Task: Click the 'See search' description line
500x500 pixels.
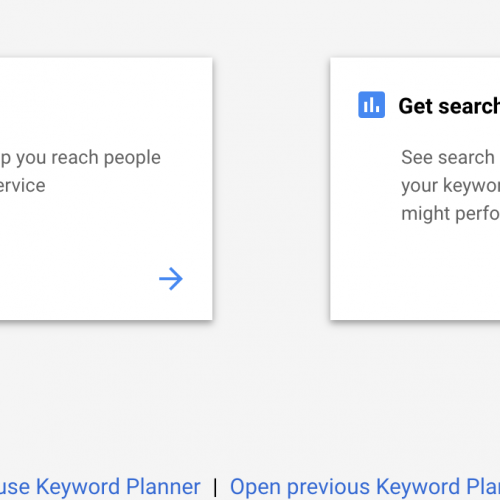Action: click(x=448, y=157)
